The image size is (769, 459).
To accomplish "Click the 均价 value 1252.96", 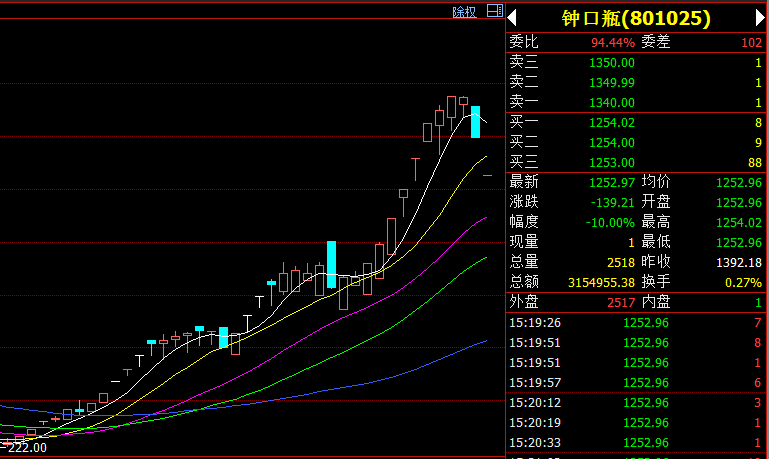I will pyautogui.click(x=739, y=183).
